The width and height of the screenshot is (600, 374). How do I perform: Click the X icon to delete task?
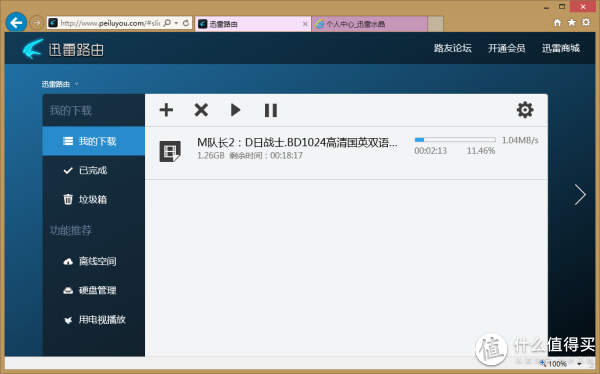point(201,110)
